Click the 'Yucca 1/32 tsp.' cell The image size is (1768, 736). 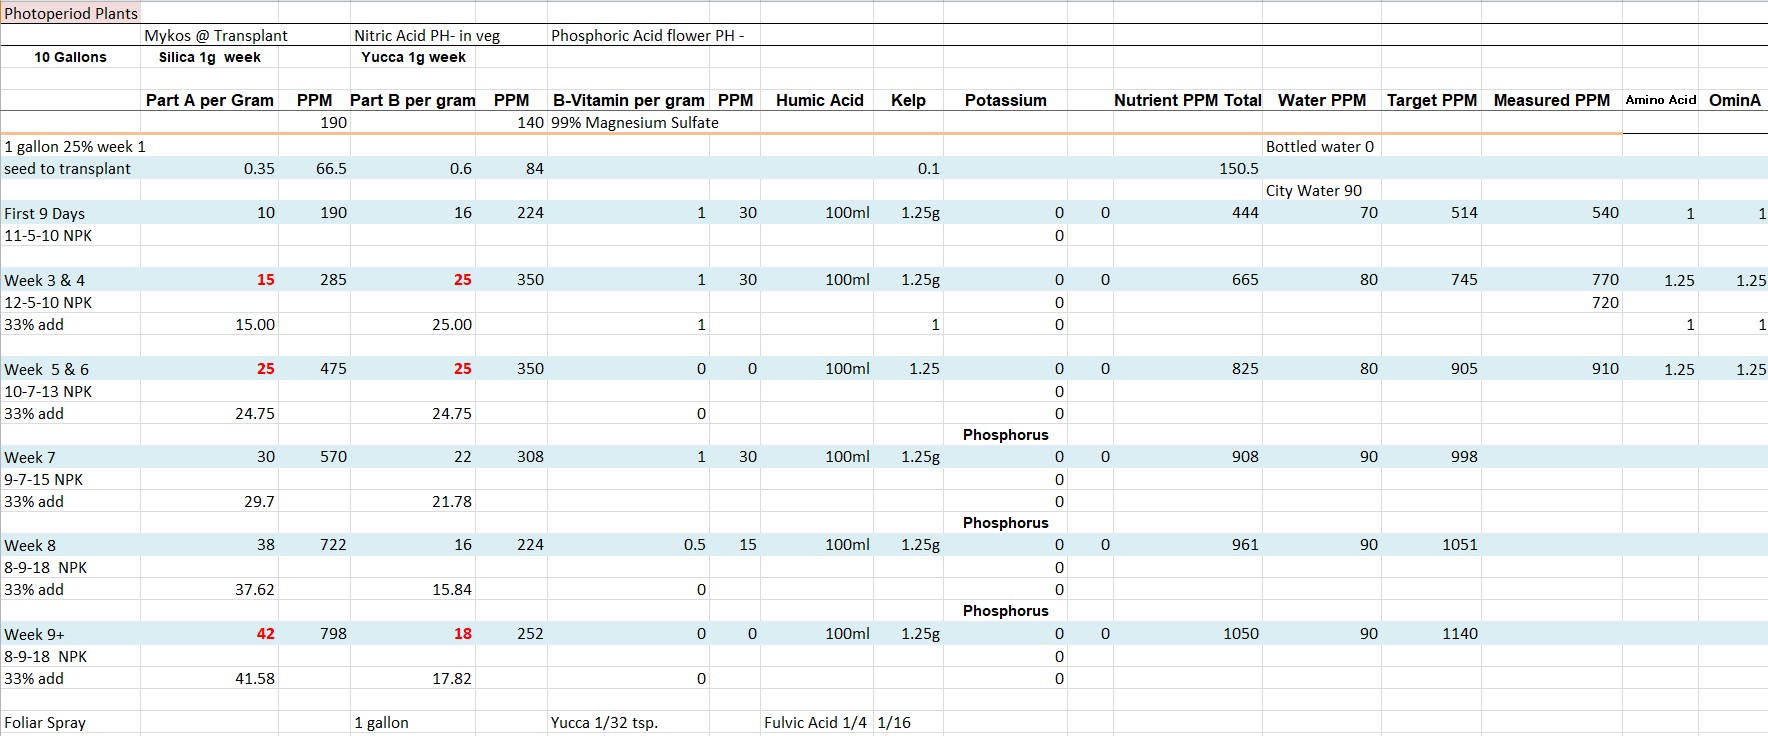tap(604, 722)
